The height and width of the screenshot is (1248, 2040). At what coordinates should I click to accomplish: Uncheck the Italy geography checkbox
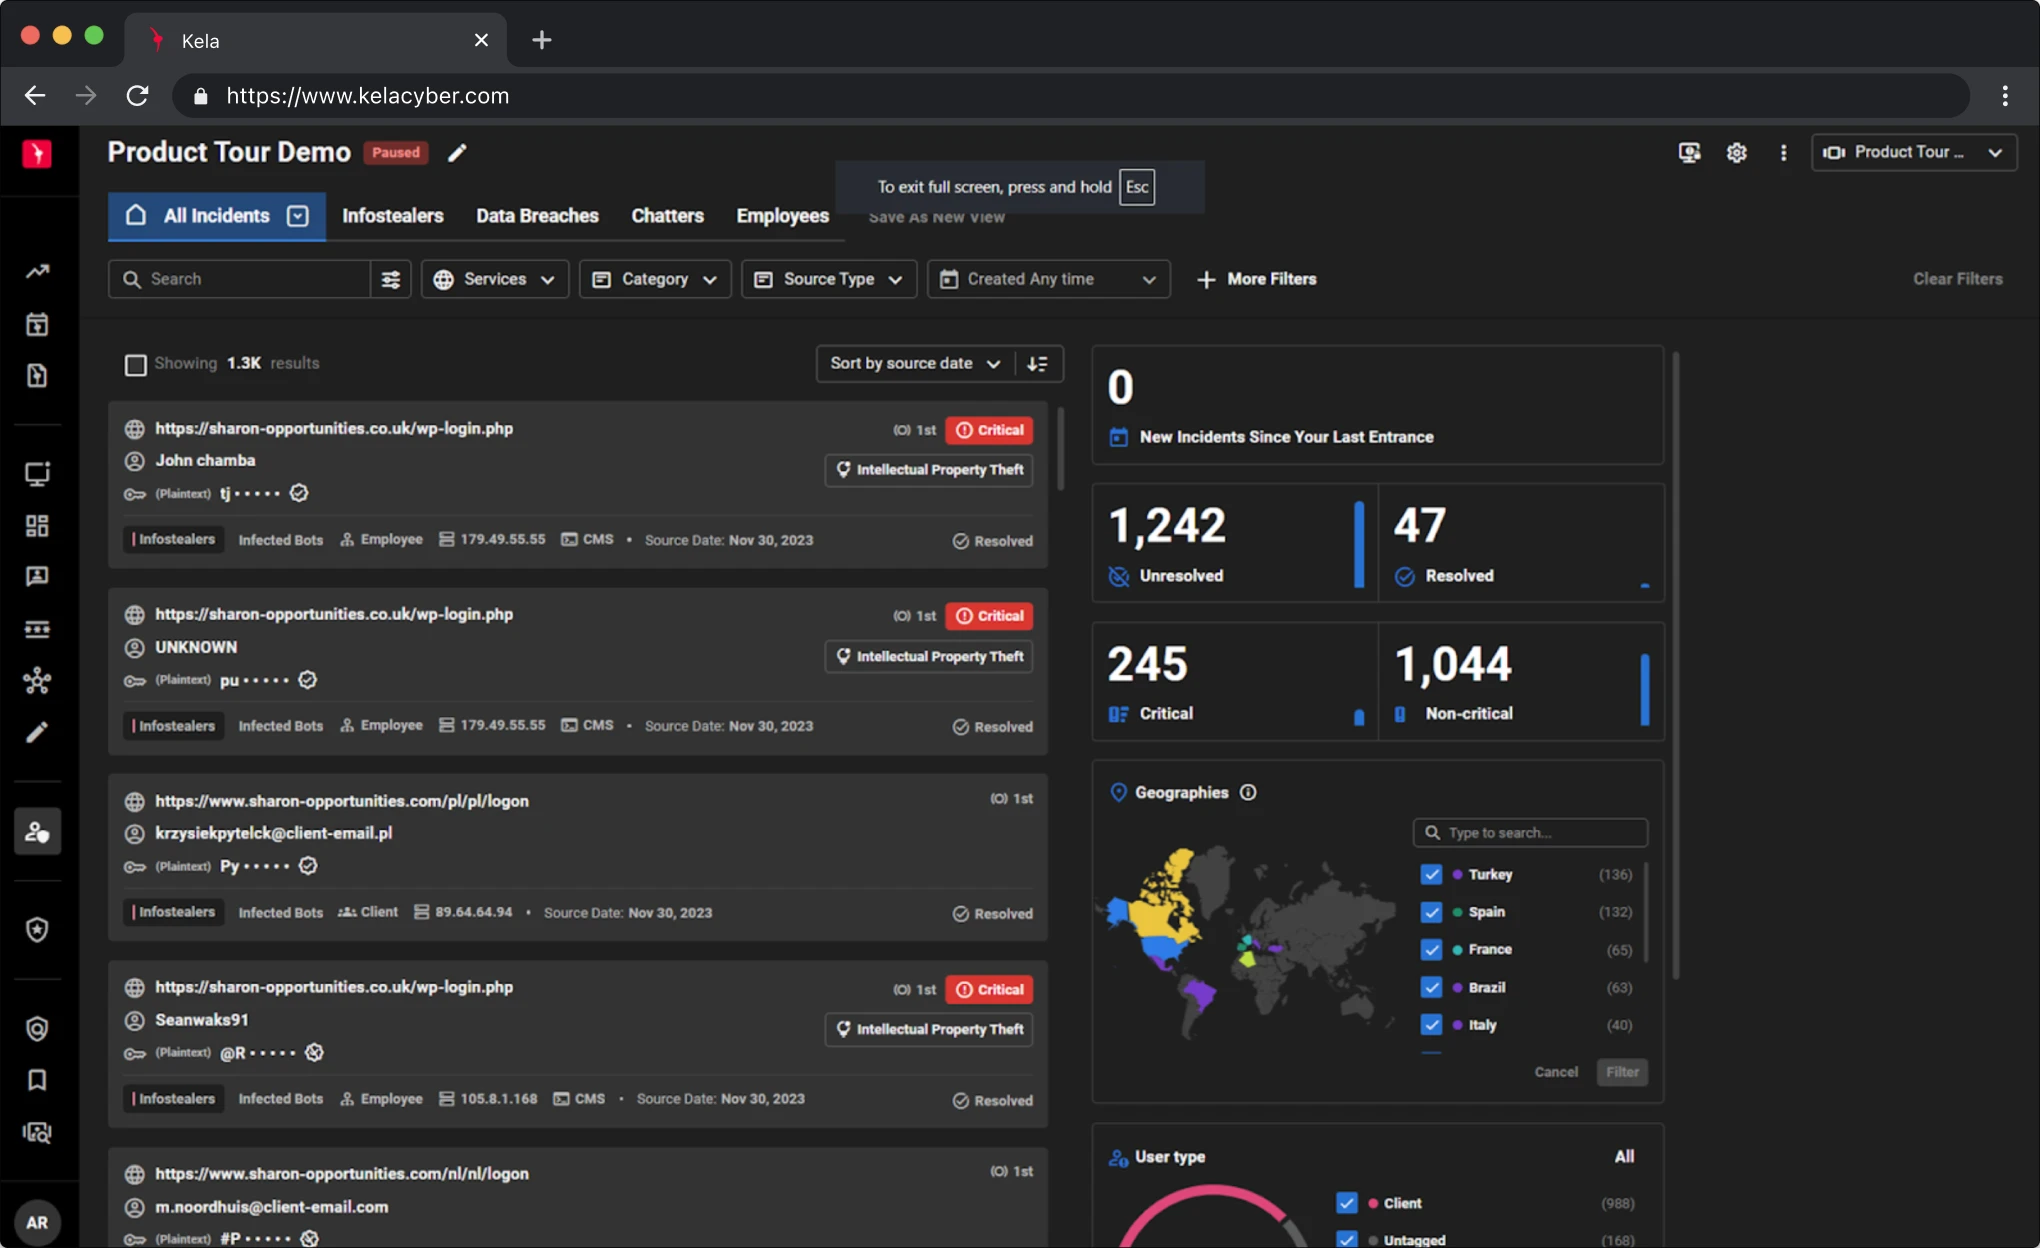pyautogui.click(x=1431, y=1025)
